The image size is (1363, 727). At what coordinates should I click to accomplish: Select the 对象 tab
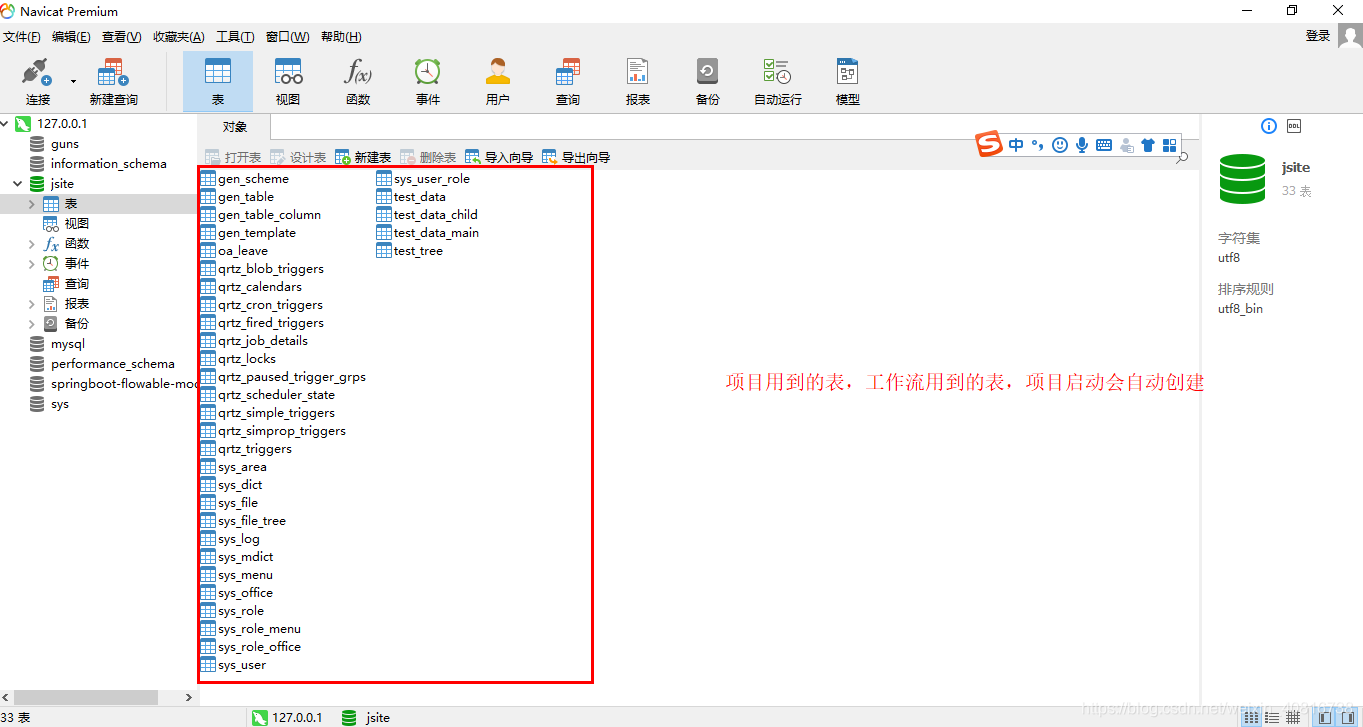pyautogui.click(x=235, y=127)
